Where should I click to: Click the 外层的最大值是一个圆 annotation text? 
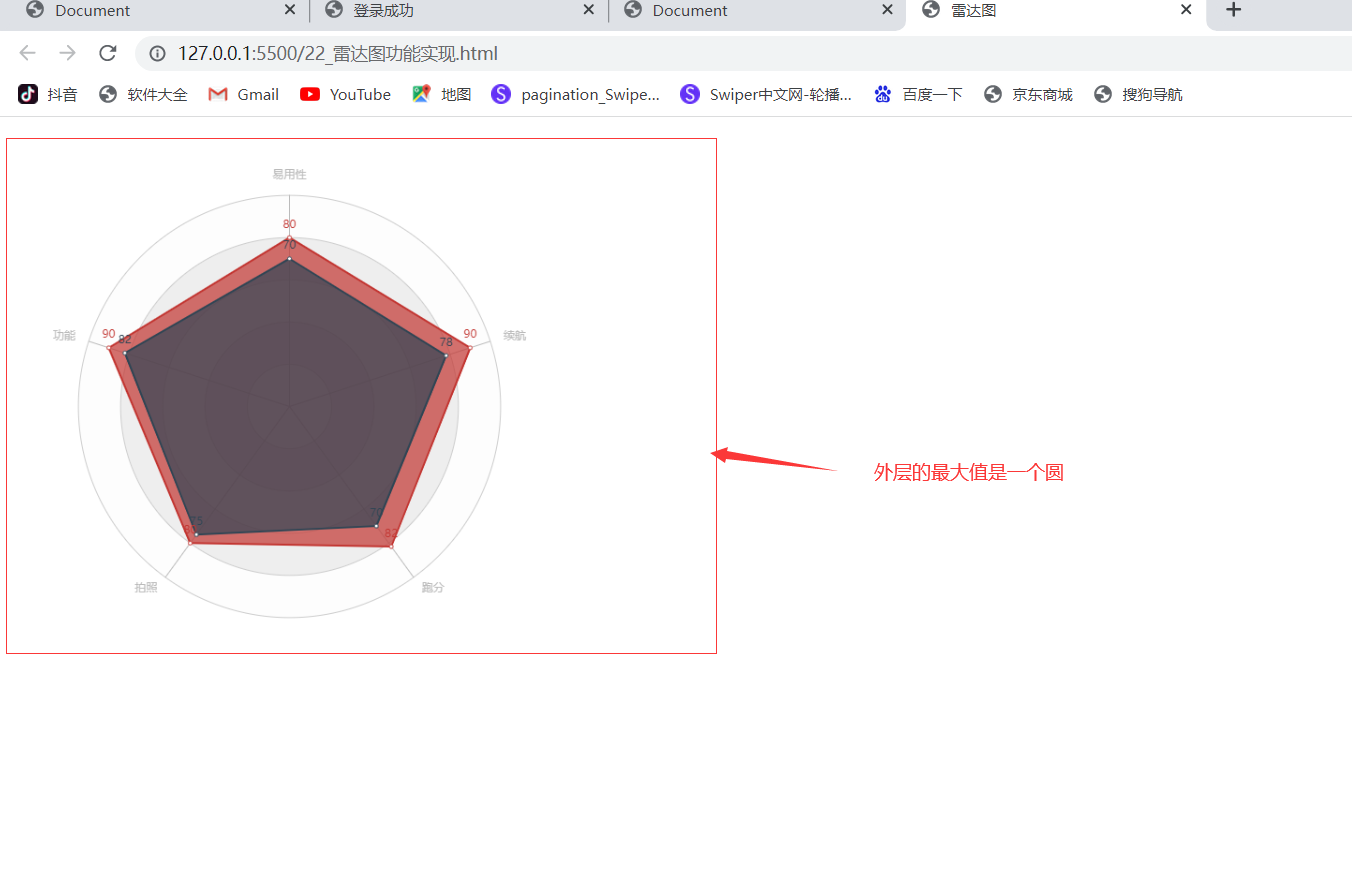[969, 473]
